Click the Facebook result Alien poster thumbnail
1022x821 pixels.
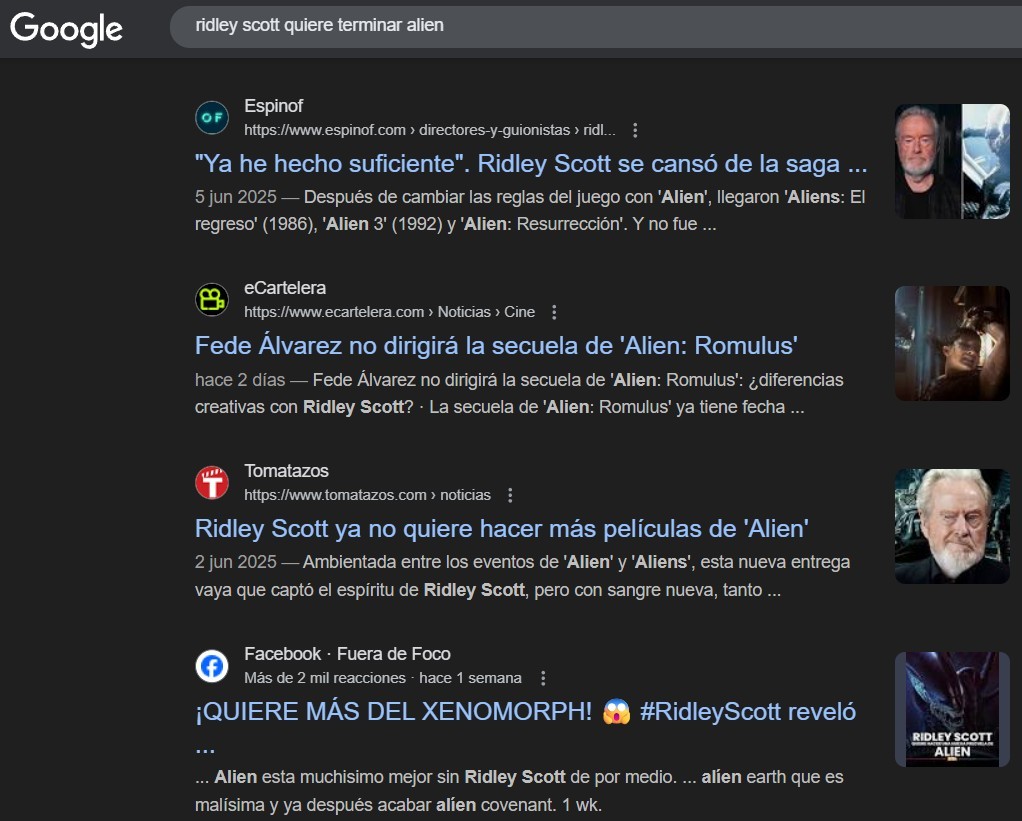952,709
